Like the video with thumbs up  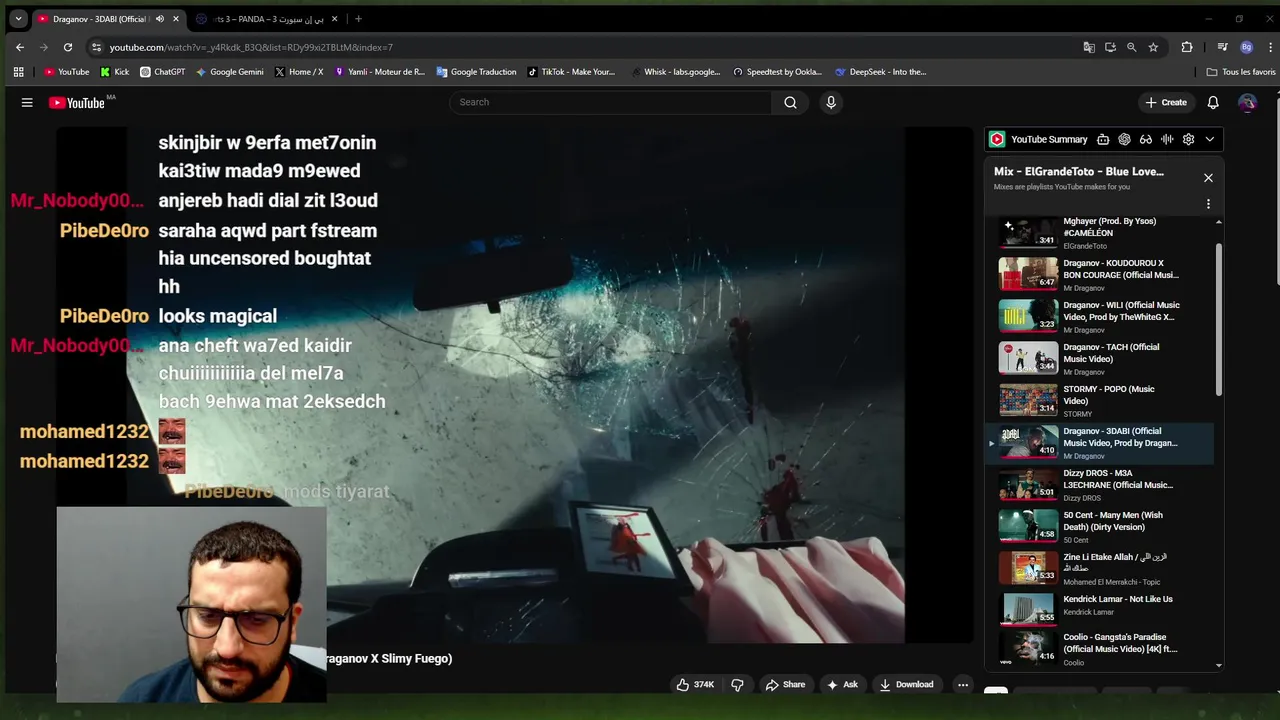(694, 685)
